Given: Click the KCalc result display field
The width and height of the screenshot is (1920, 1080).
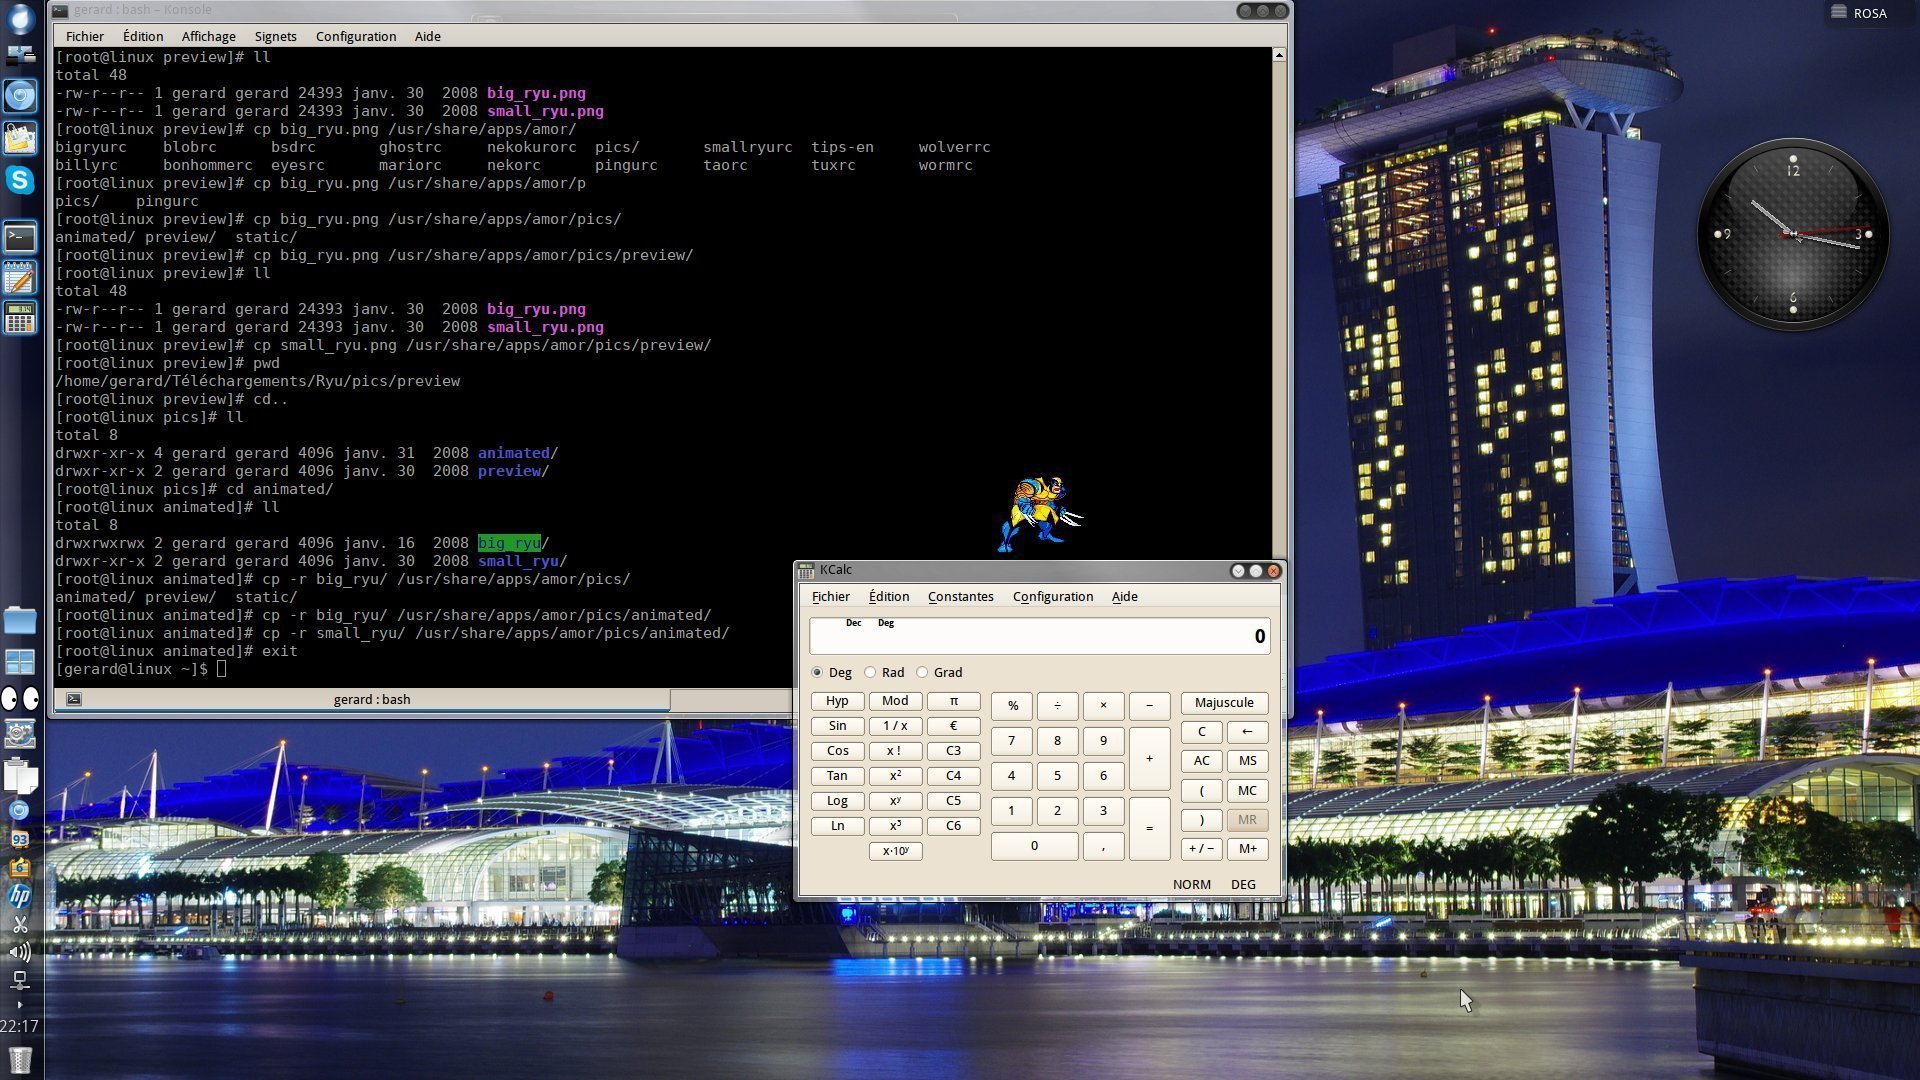Looking at the screenshot, I should [x=1039, y=636].
